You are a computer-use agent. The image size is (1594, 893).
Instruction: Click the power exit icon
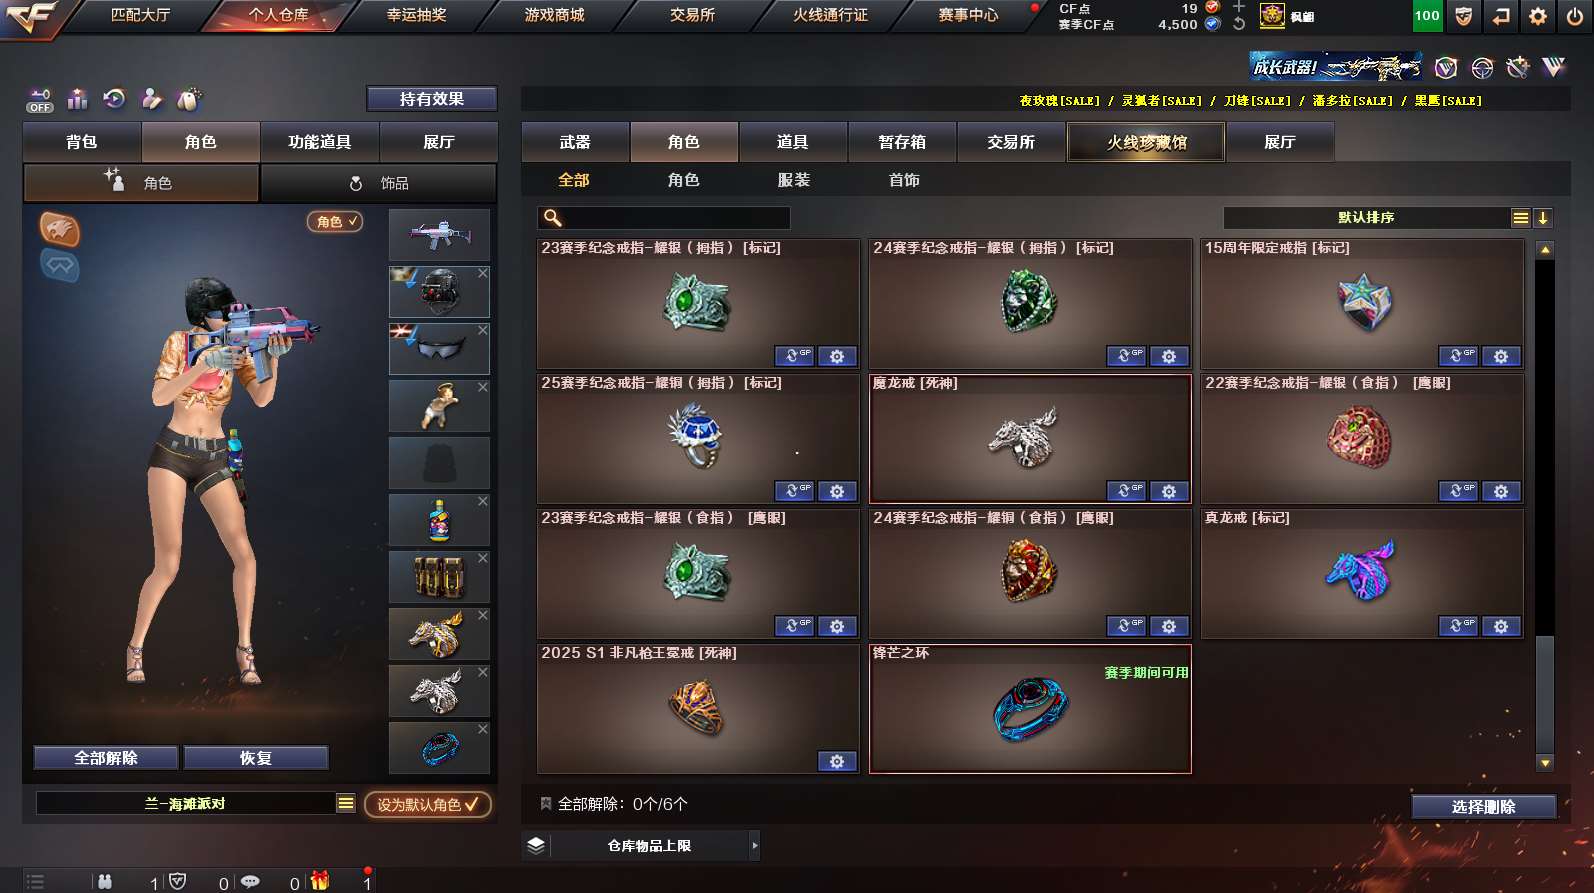(1574, 16)
